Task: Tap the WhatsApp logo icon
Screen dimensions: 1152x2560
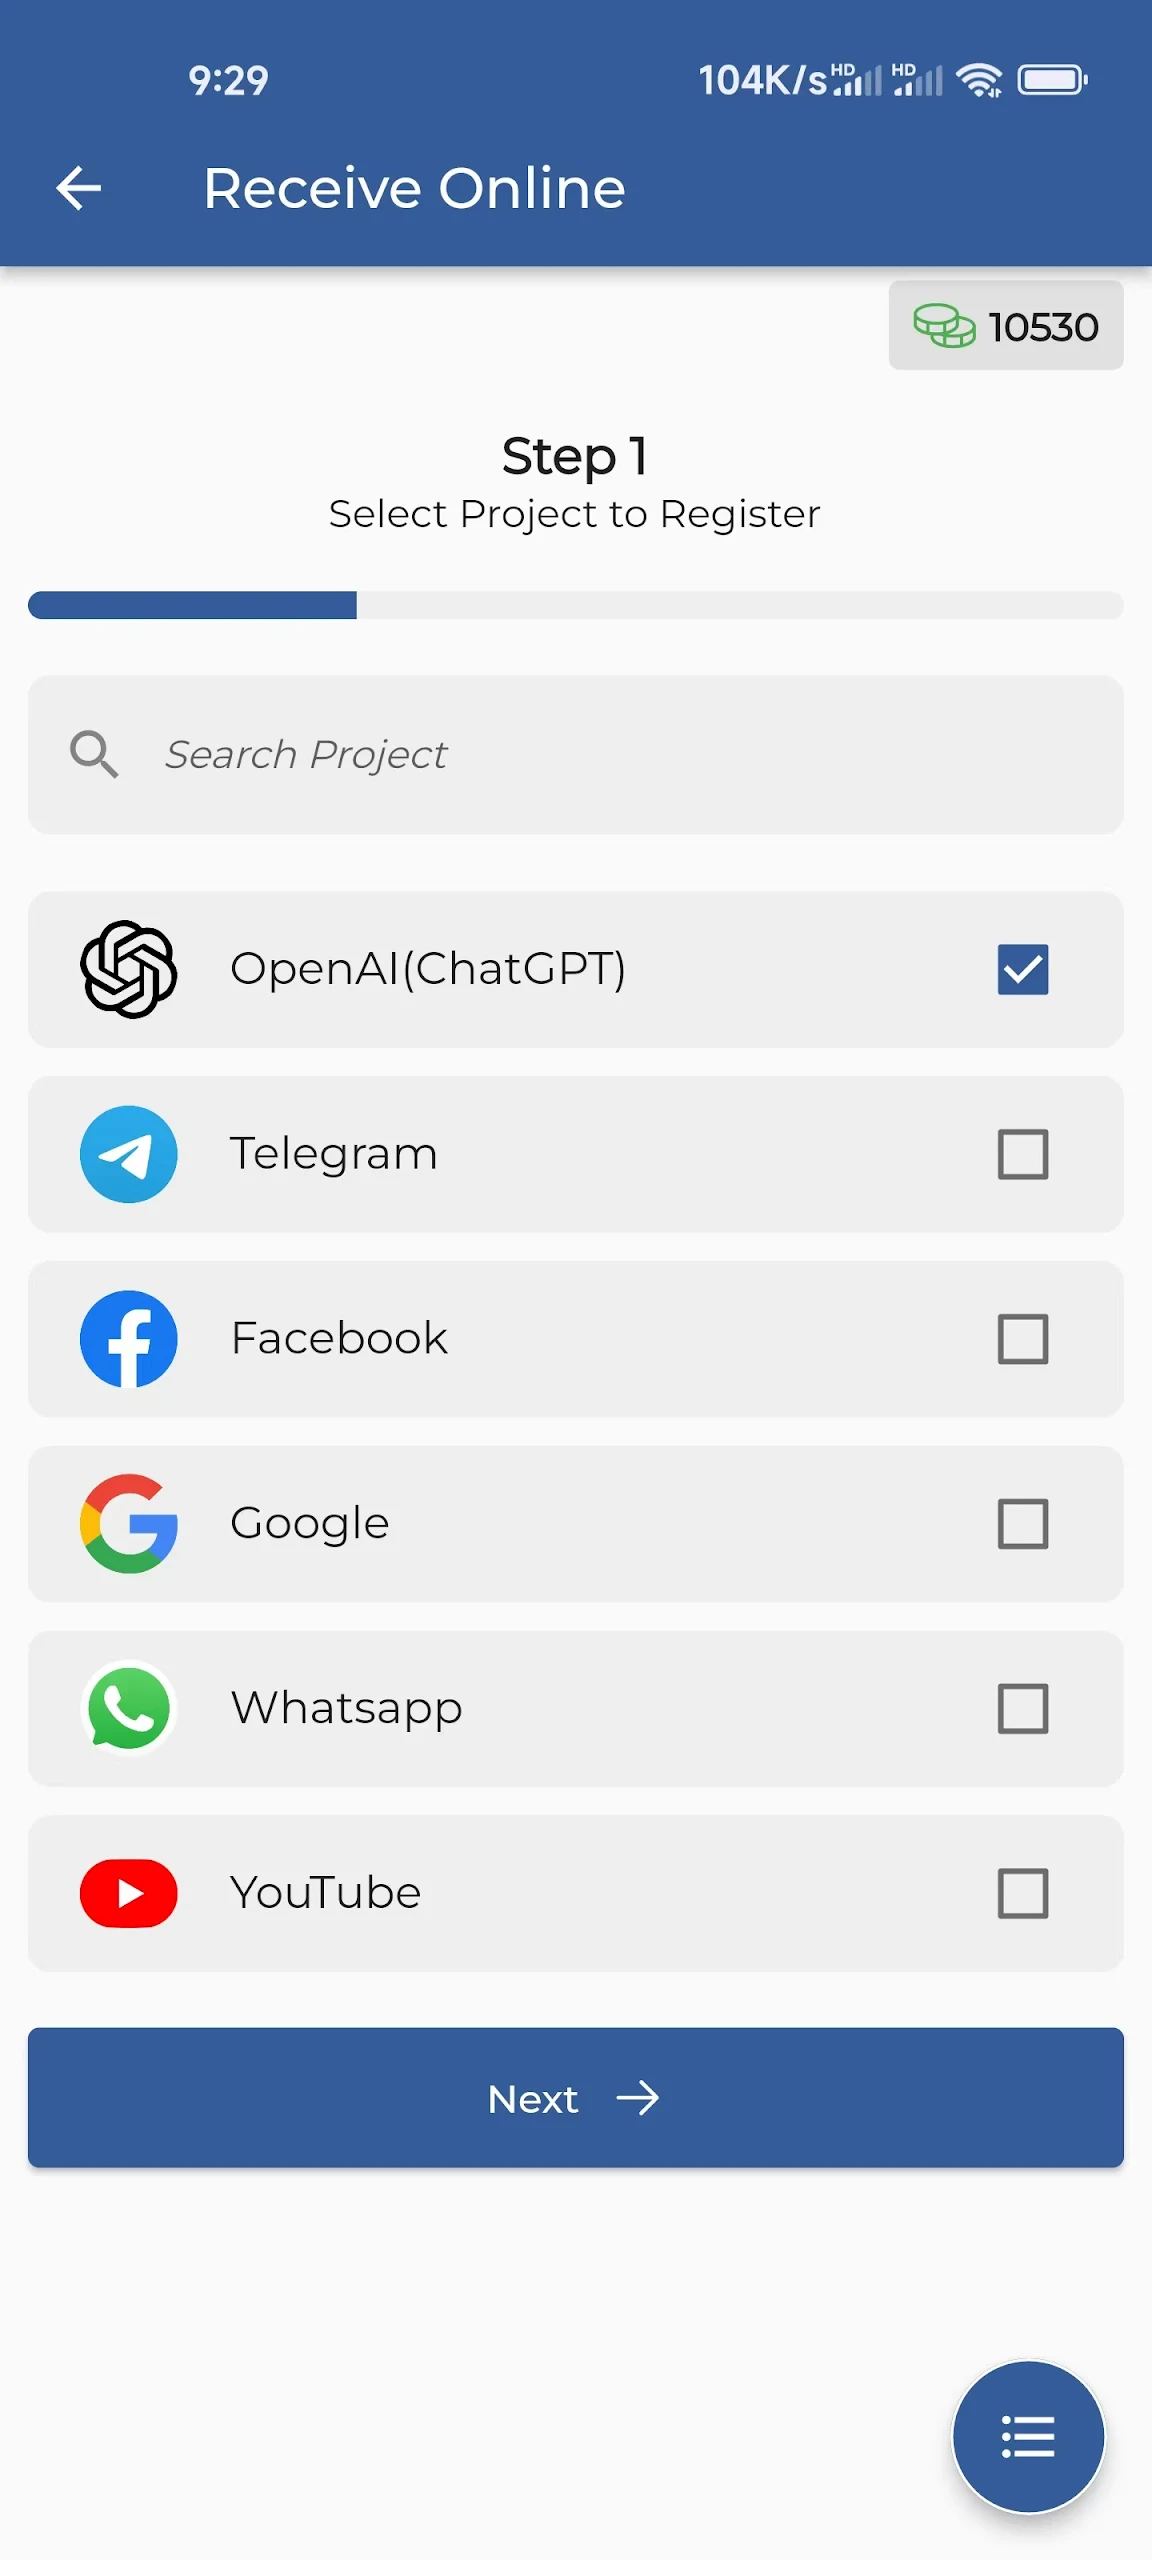Action: point(129,1708)
